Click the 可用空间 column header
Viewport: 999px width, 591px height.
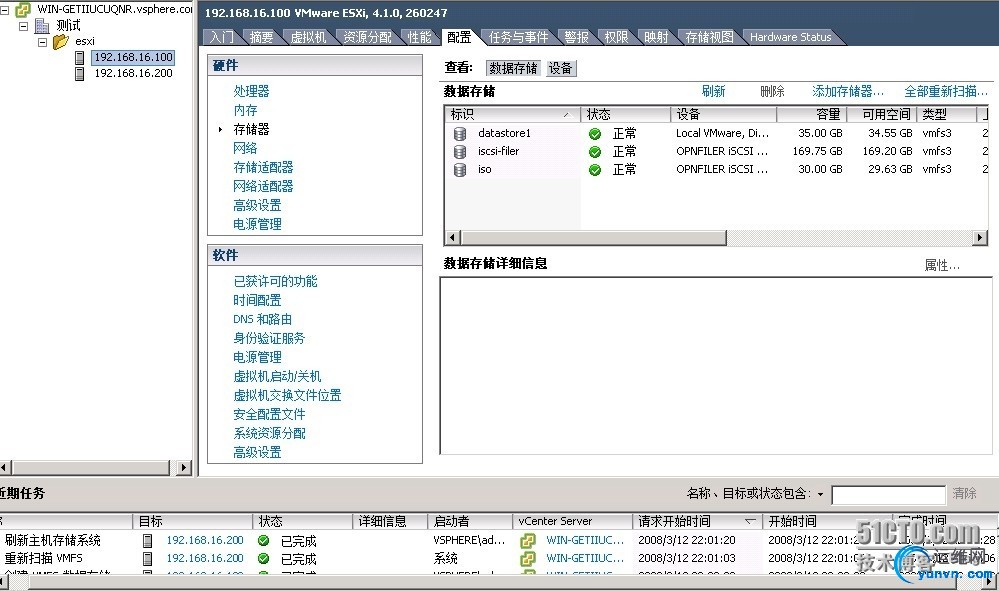[882, 115]
